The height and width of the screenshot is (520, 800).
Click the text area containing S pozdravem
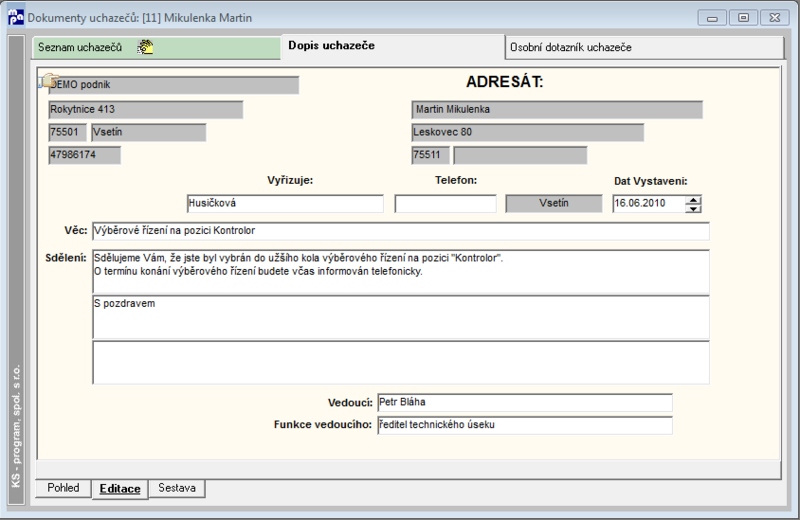[401, 317]
